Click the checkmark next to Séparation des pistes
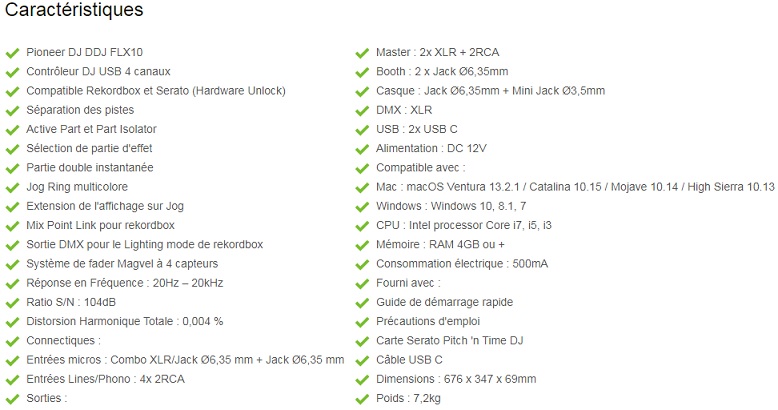The height and width of the screenshot is (410, 778). (12, 110)
